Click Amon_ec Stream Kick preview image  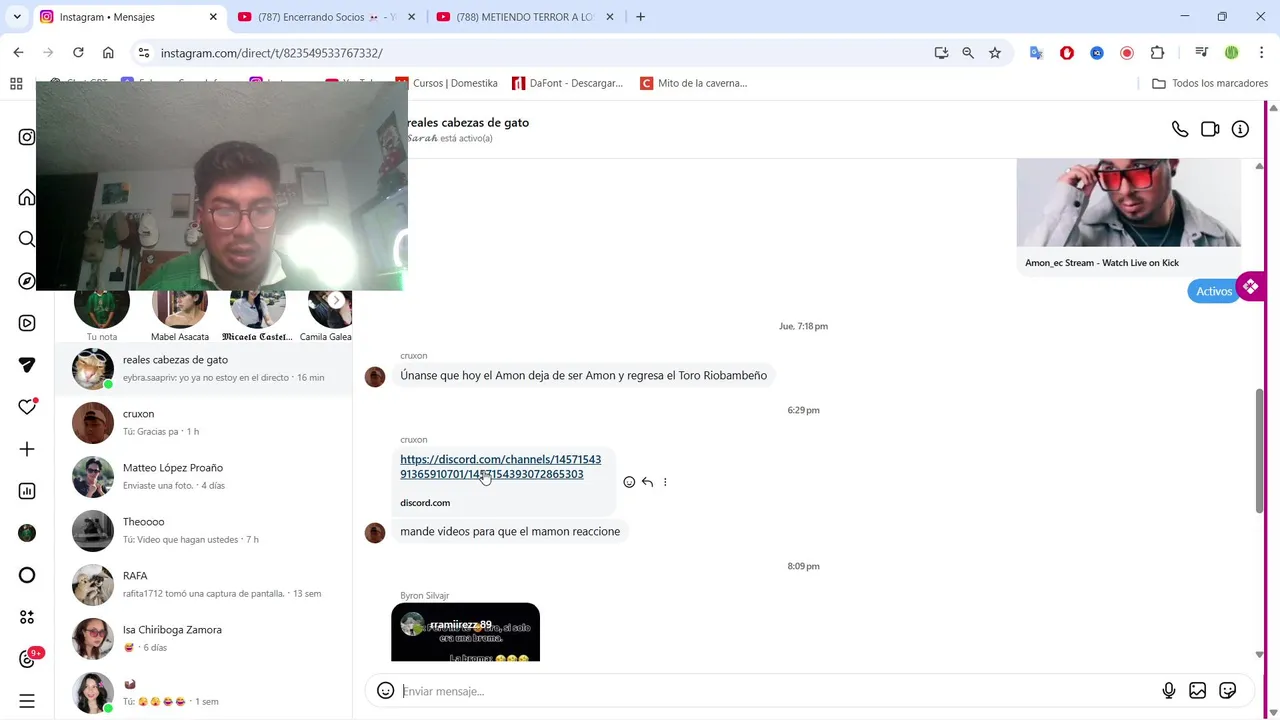pos(1128,203)
